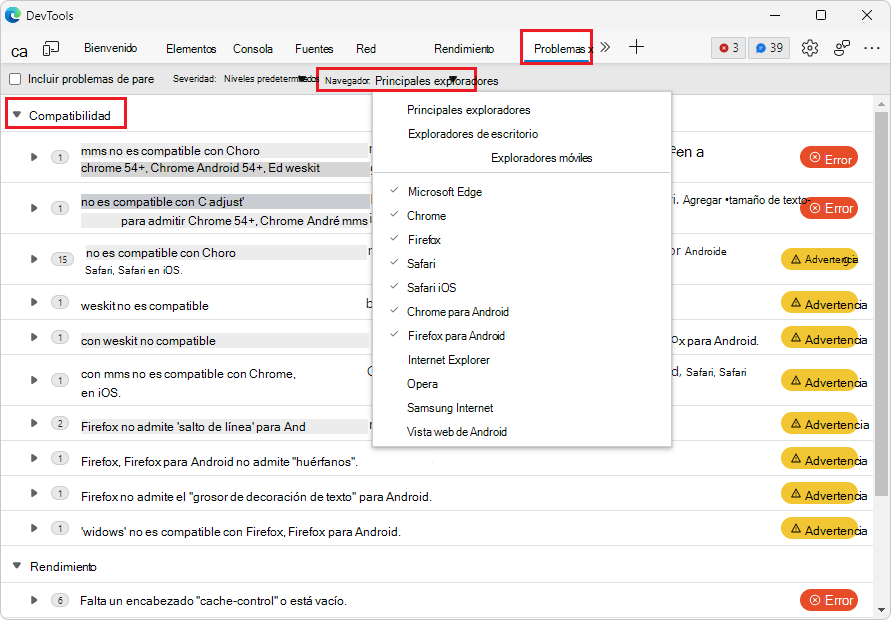Collapse the Compatibilidad section

point(17,115)
